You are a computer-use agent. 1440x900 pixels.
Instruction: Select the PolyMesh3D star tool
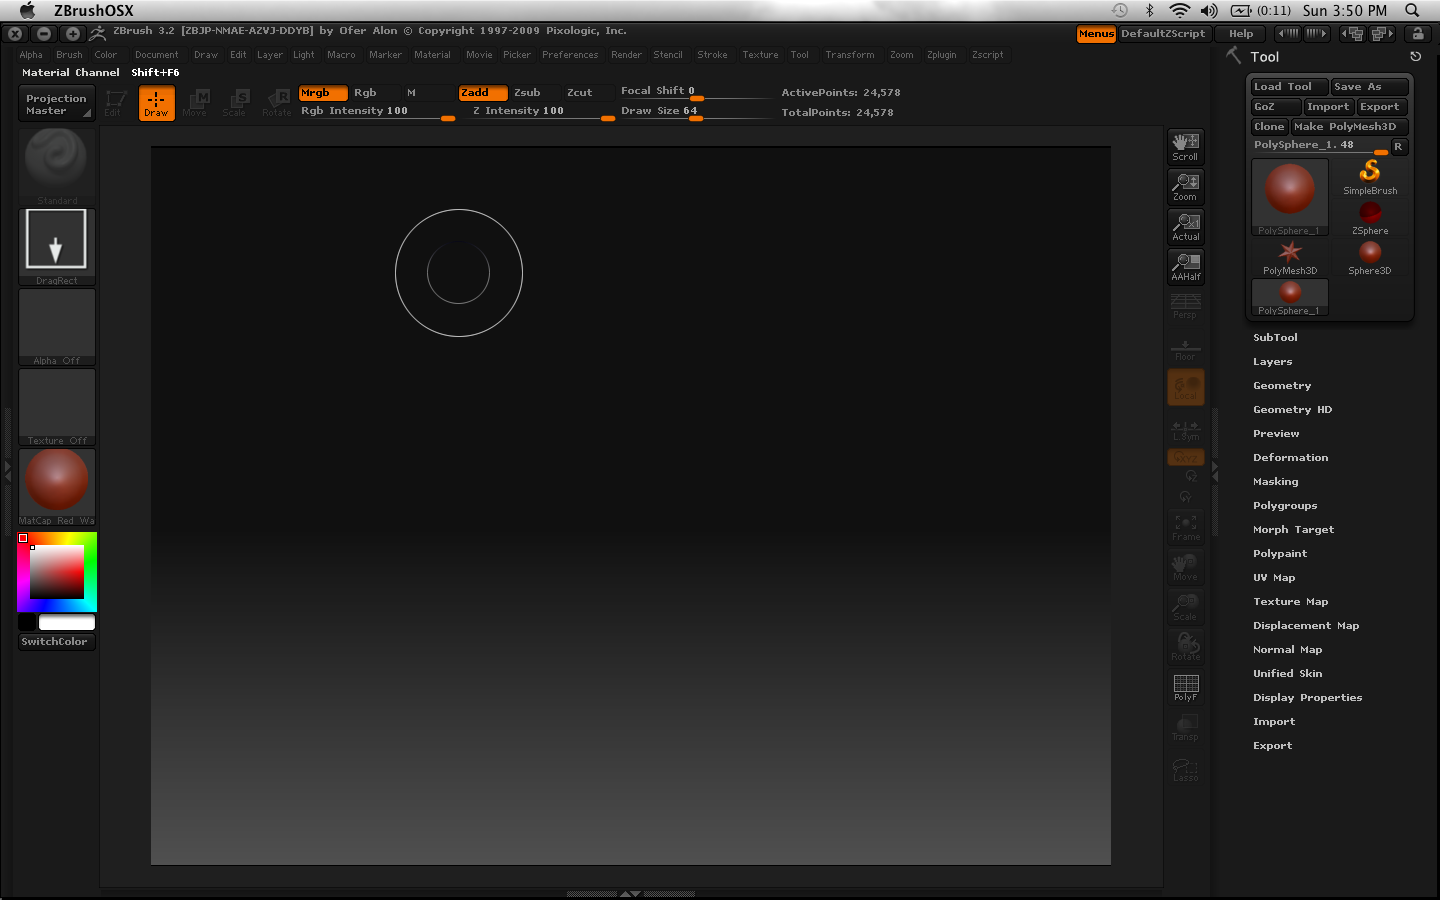point(1290,258)
